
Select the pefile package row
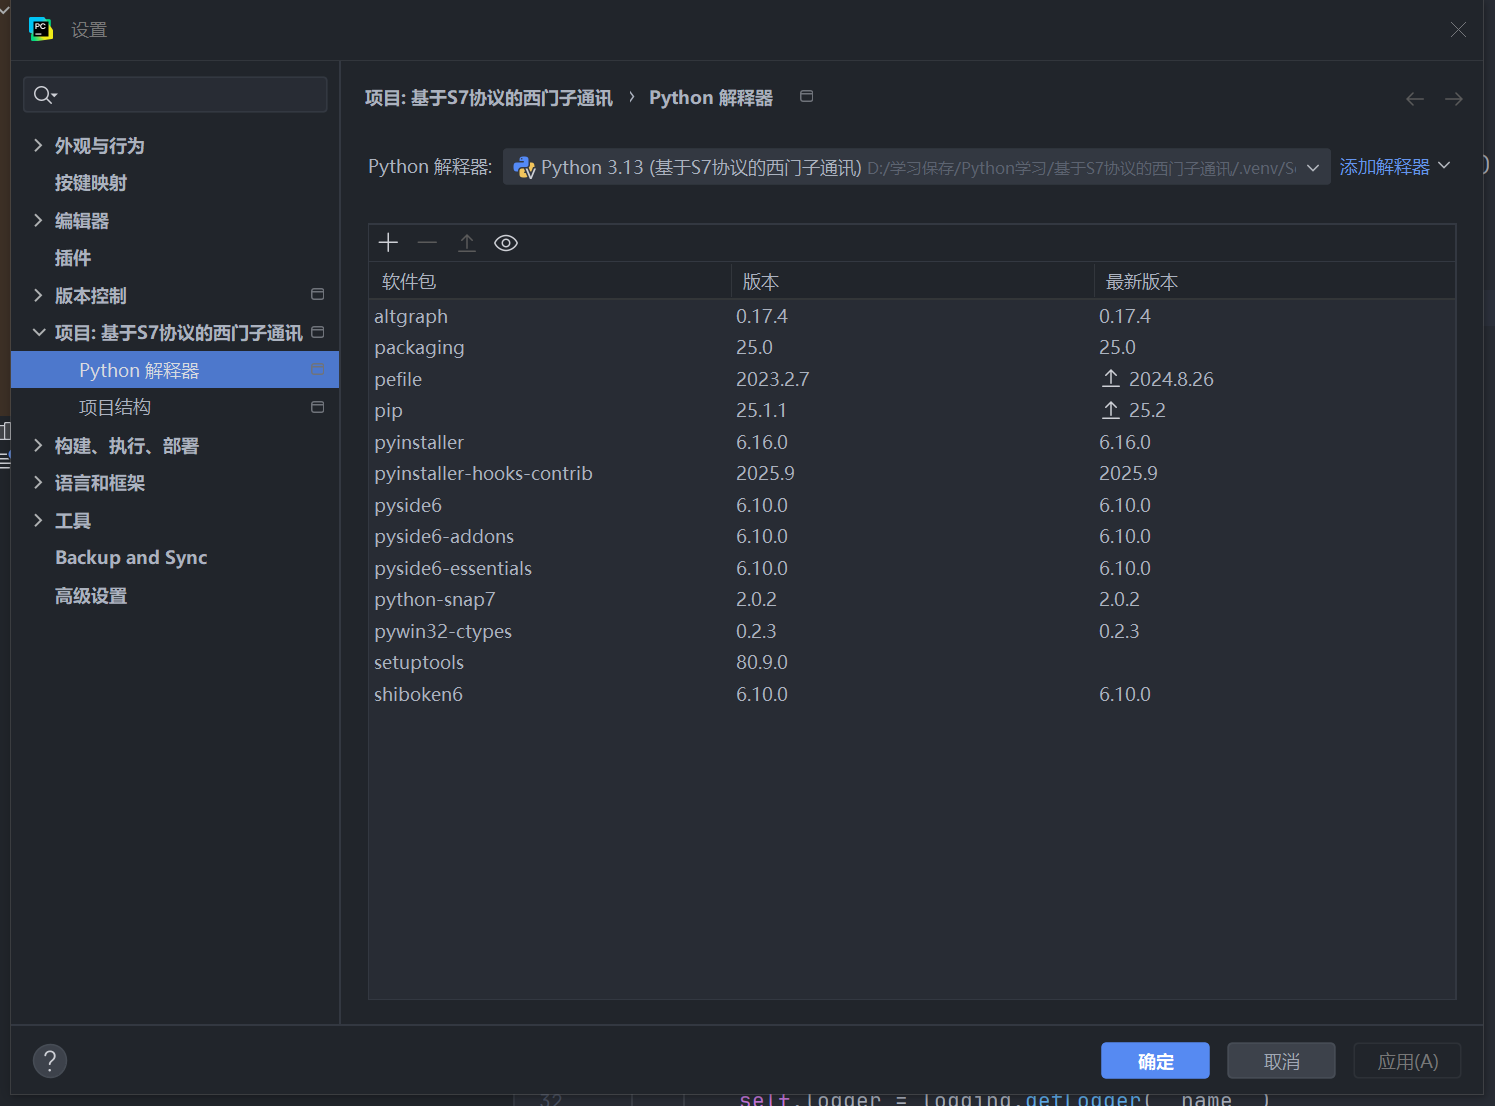tap(912, 379)
